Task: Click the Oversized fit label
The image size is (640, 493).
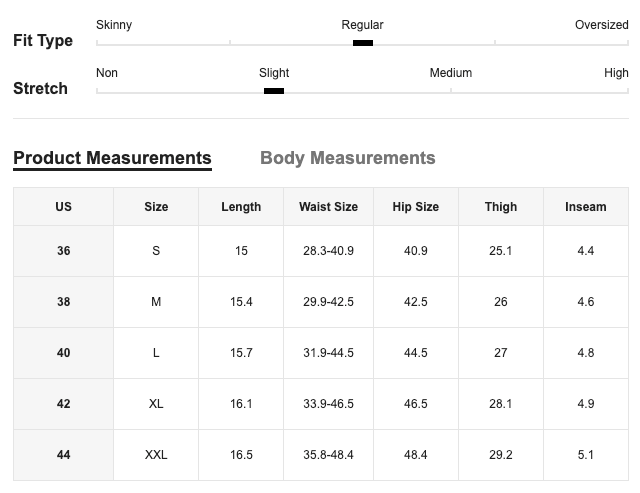Action: (601, 25)
